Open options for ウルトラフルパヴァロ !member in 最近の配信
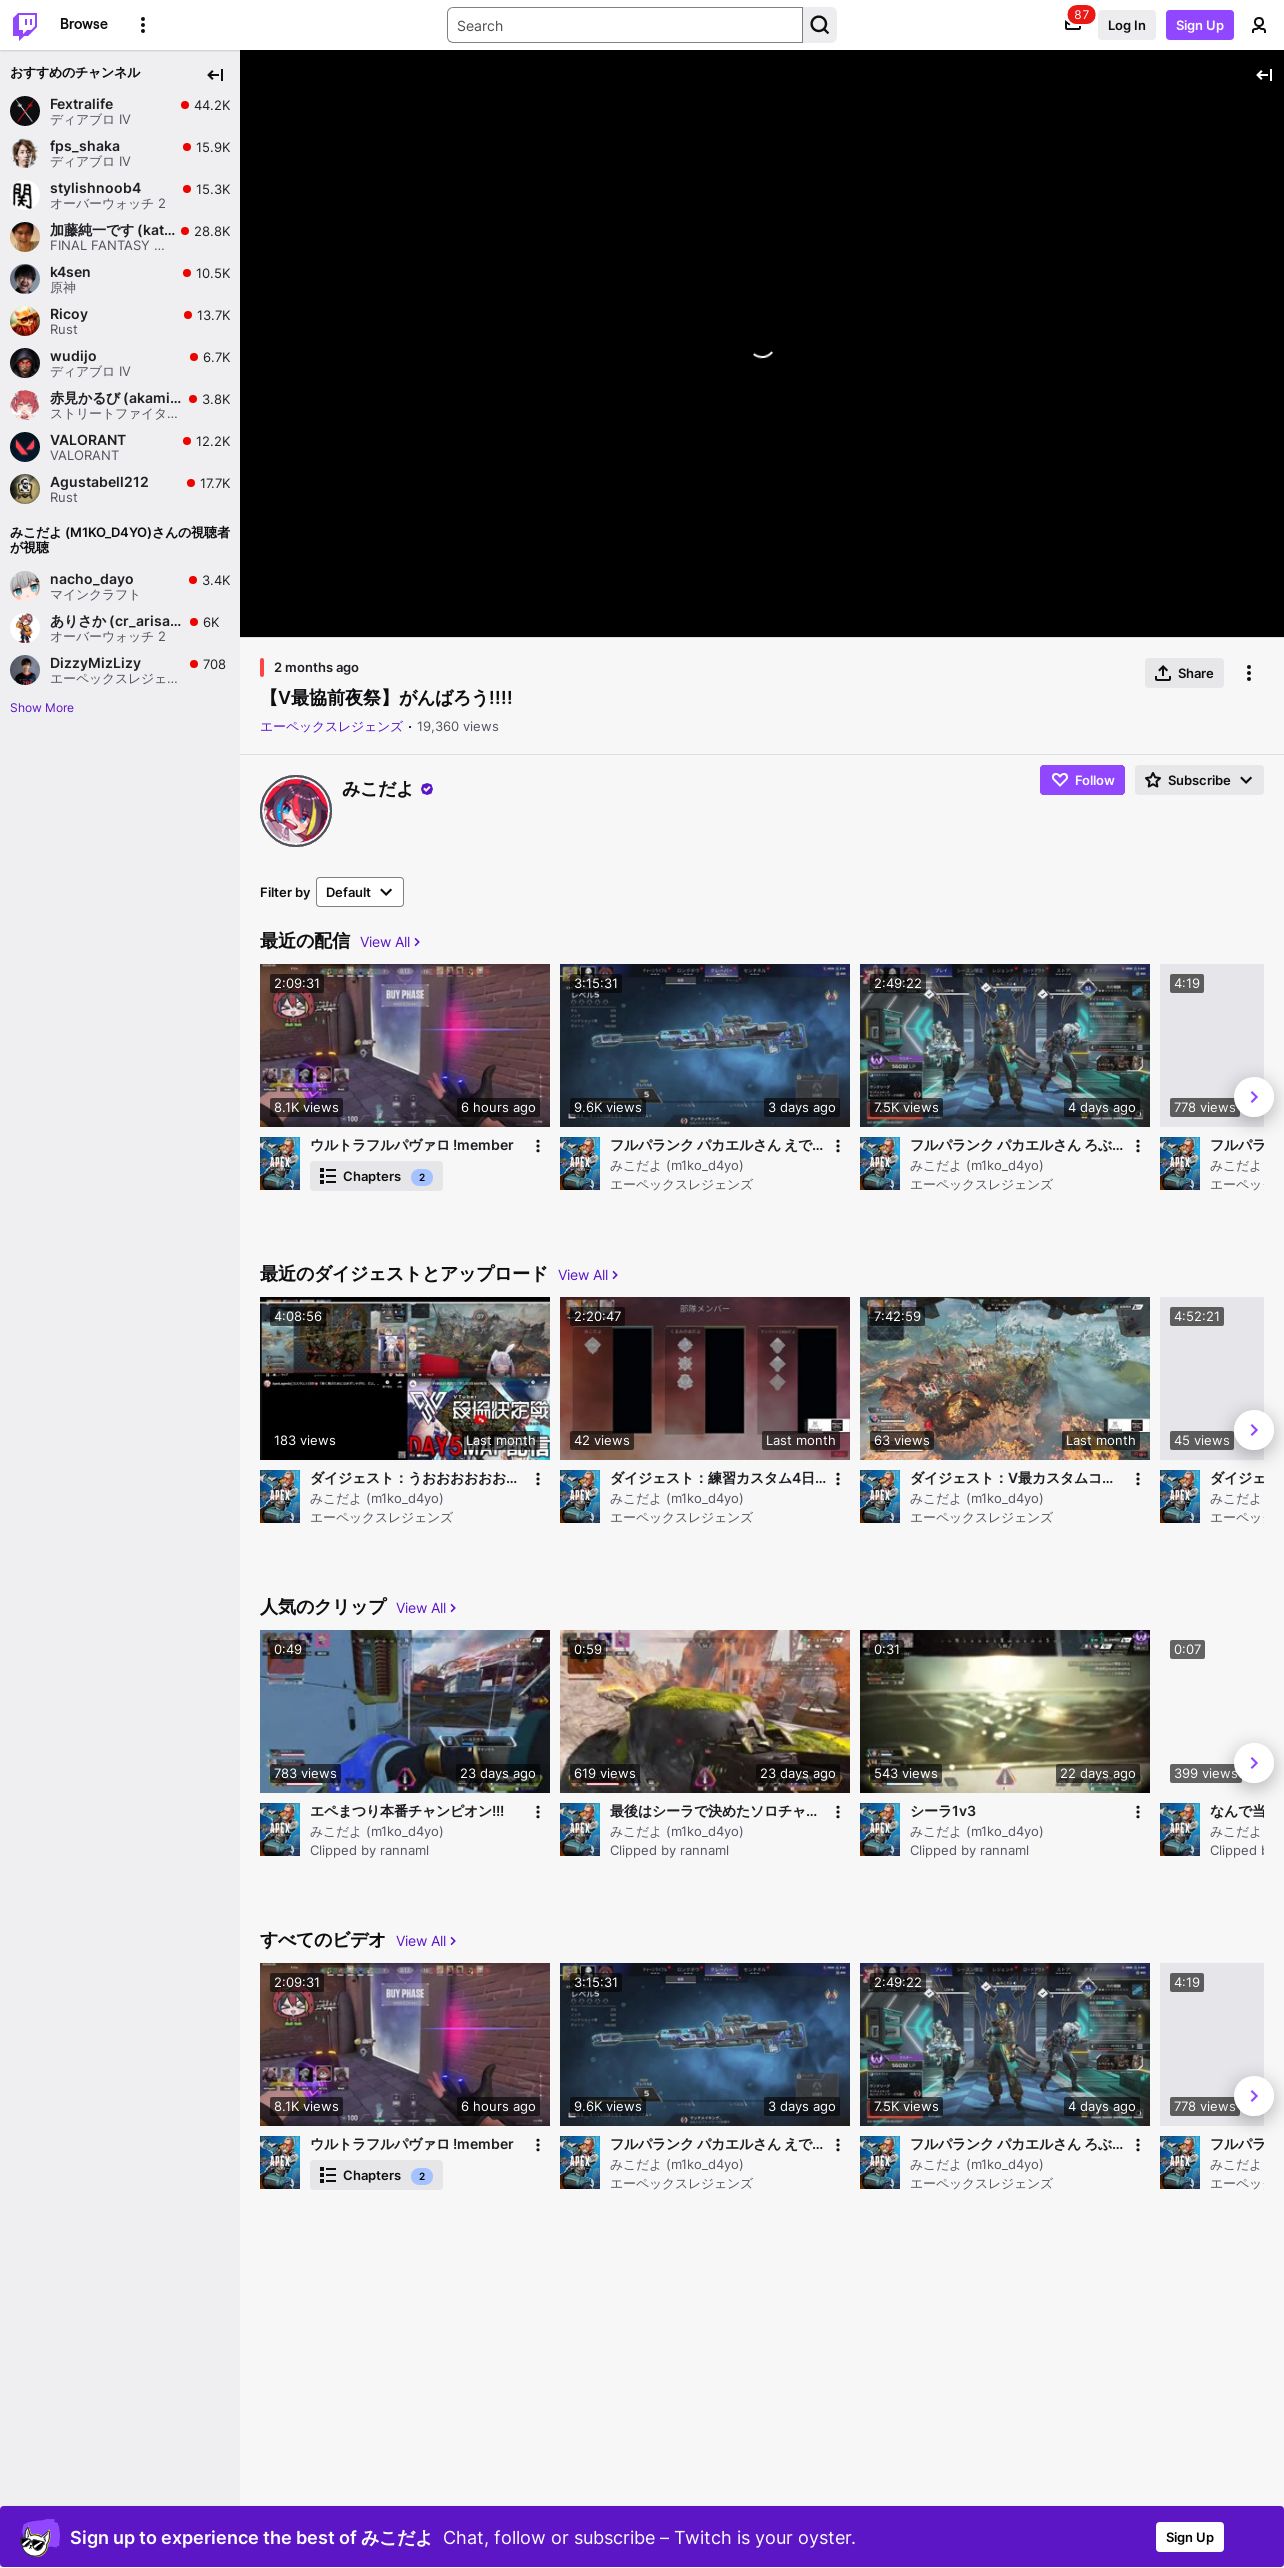Image resolution: width=1284 pixels, height=2568 pixels. point(538,1146)
